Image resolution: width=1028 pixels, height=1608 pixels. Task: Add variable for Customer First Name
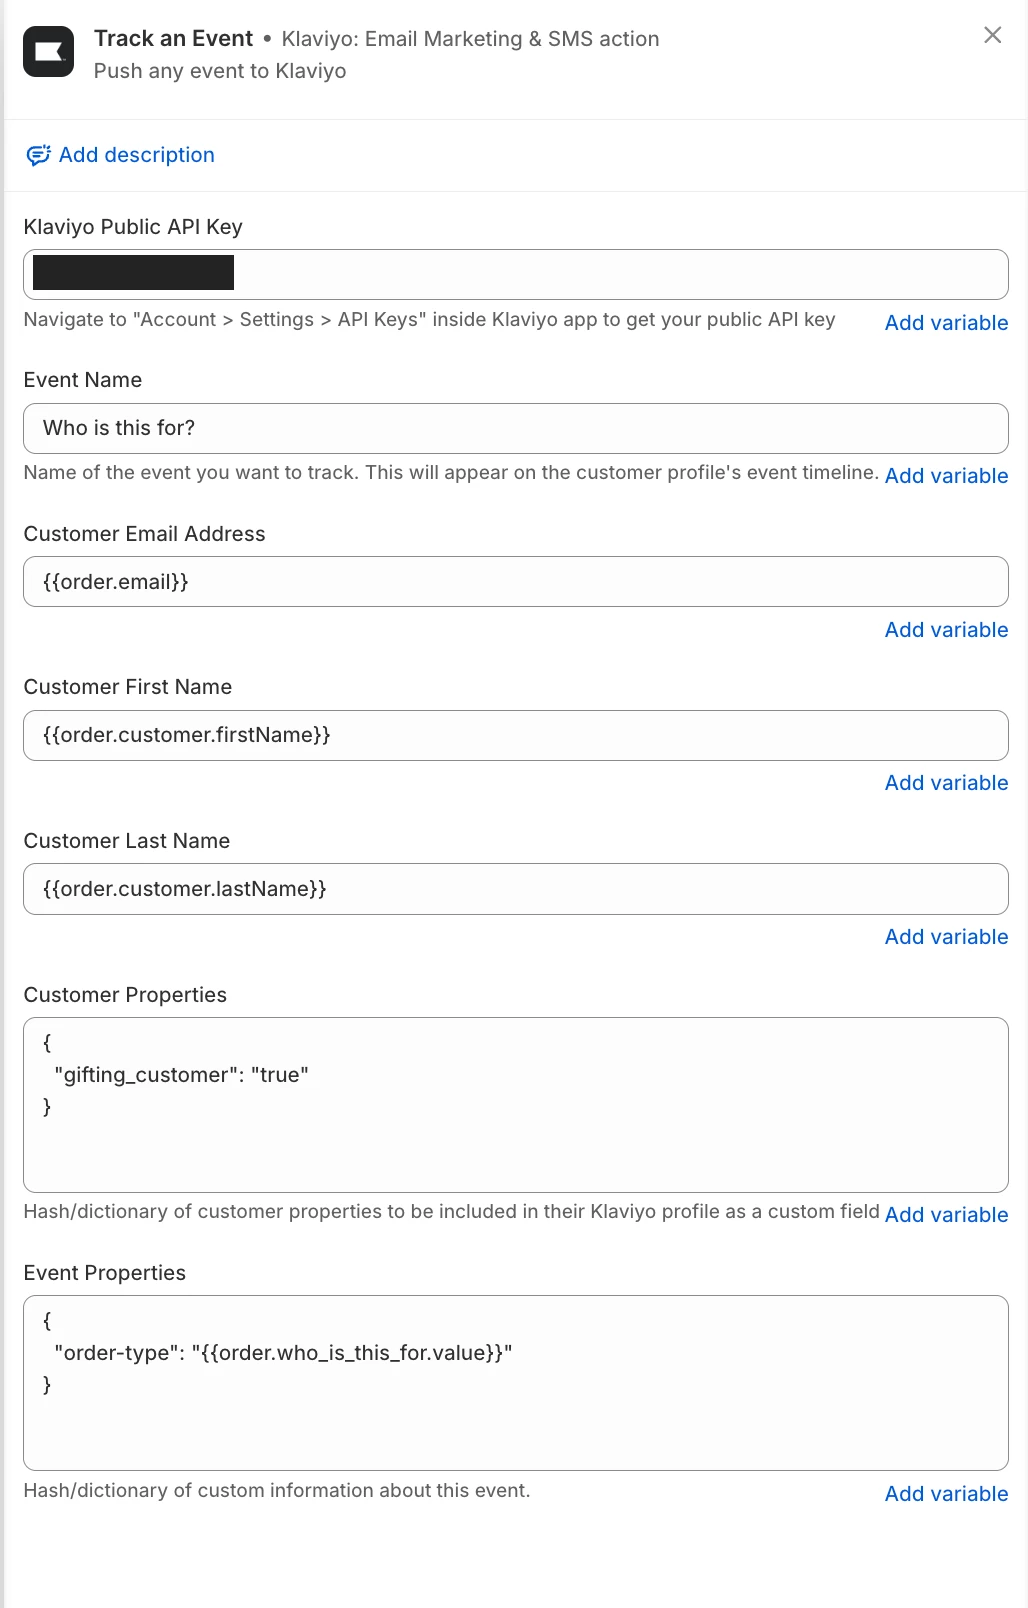(x=946, y=783)
